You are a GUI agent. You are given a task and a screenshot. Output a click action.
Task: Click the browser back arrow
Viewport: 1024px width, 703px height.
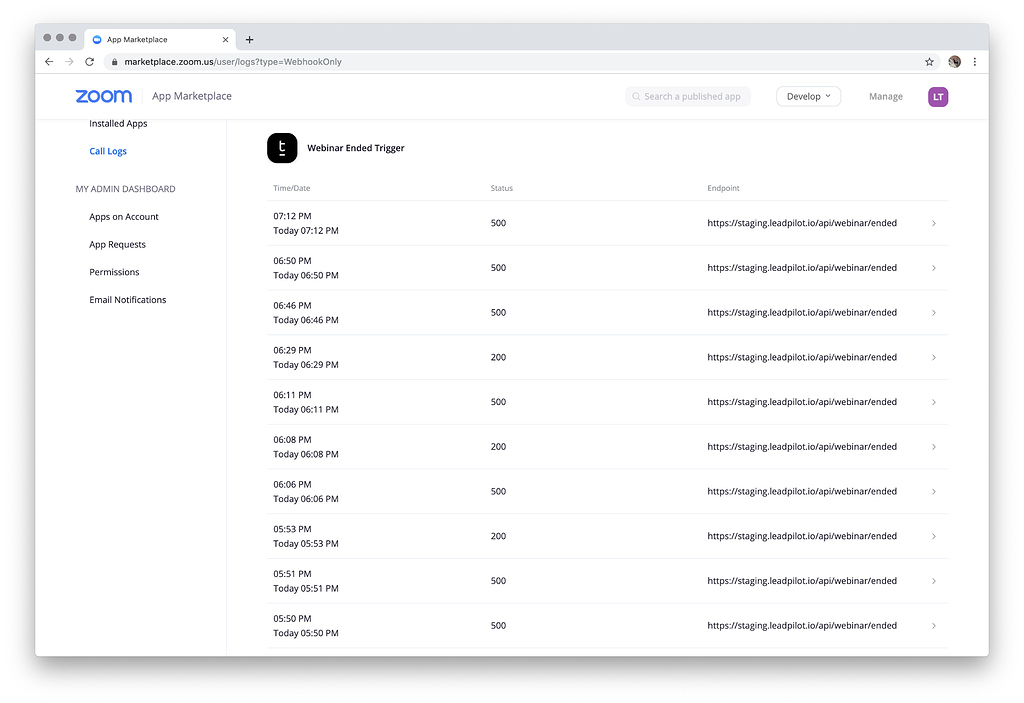point(49,61)
